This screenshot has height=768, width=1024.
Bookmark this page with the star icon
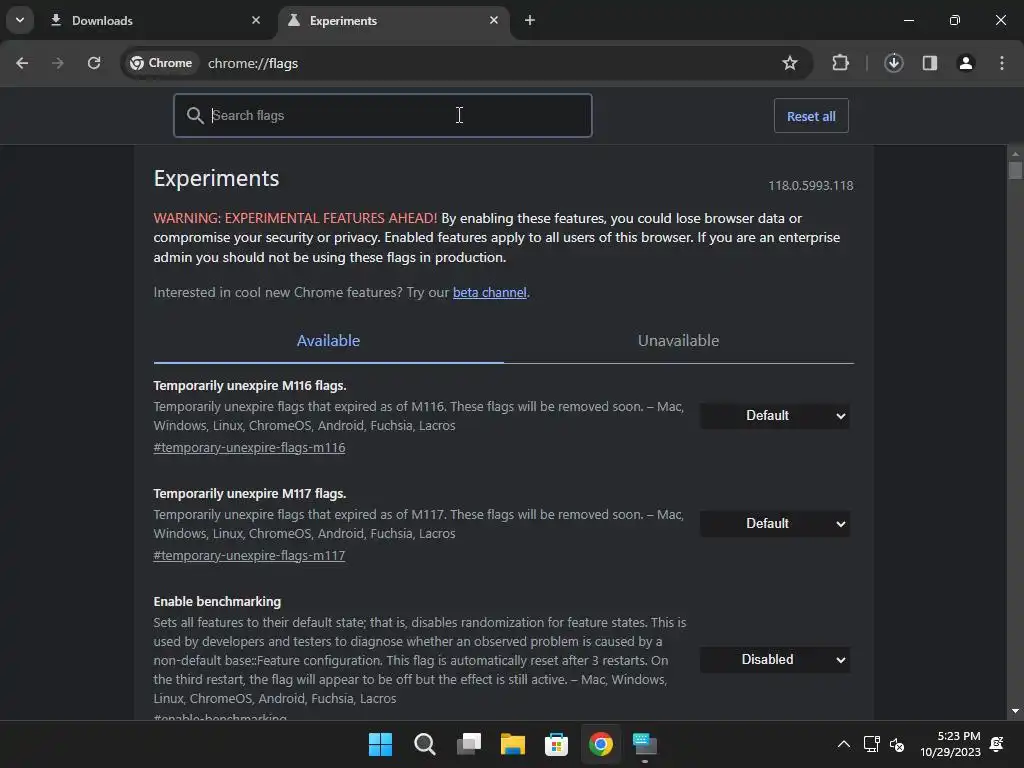pyautogui.click(x=790, y=63)
